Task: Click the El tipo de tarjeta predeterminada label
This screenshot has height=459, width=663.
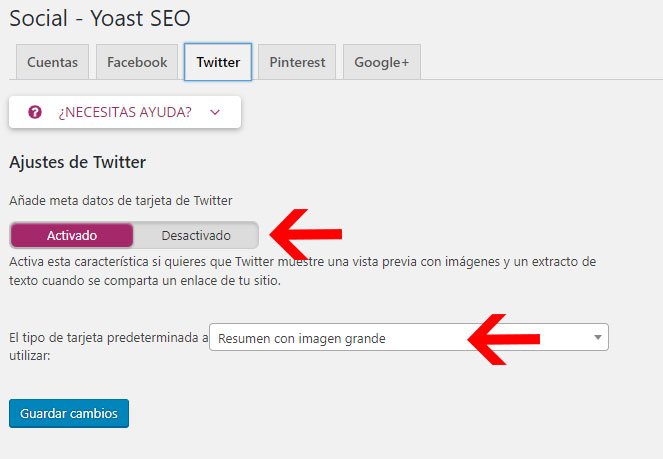Action: [109, 346]
